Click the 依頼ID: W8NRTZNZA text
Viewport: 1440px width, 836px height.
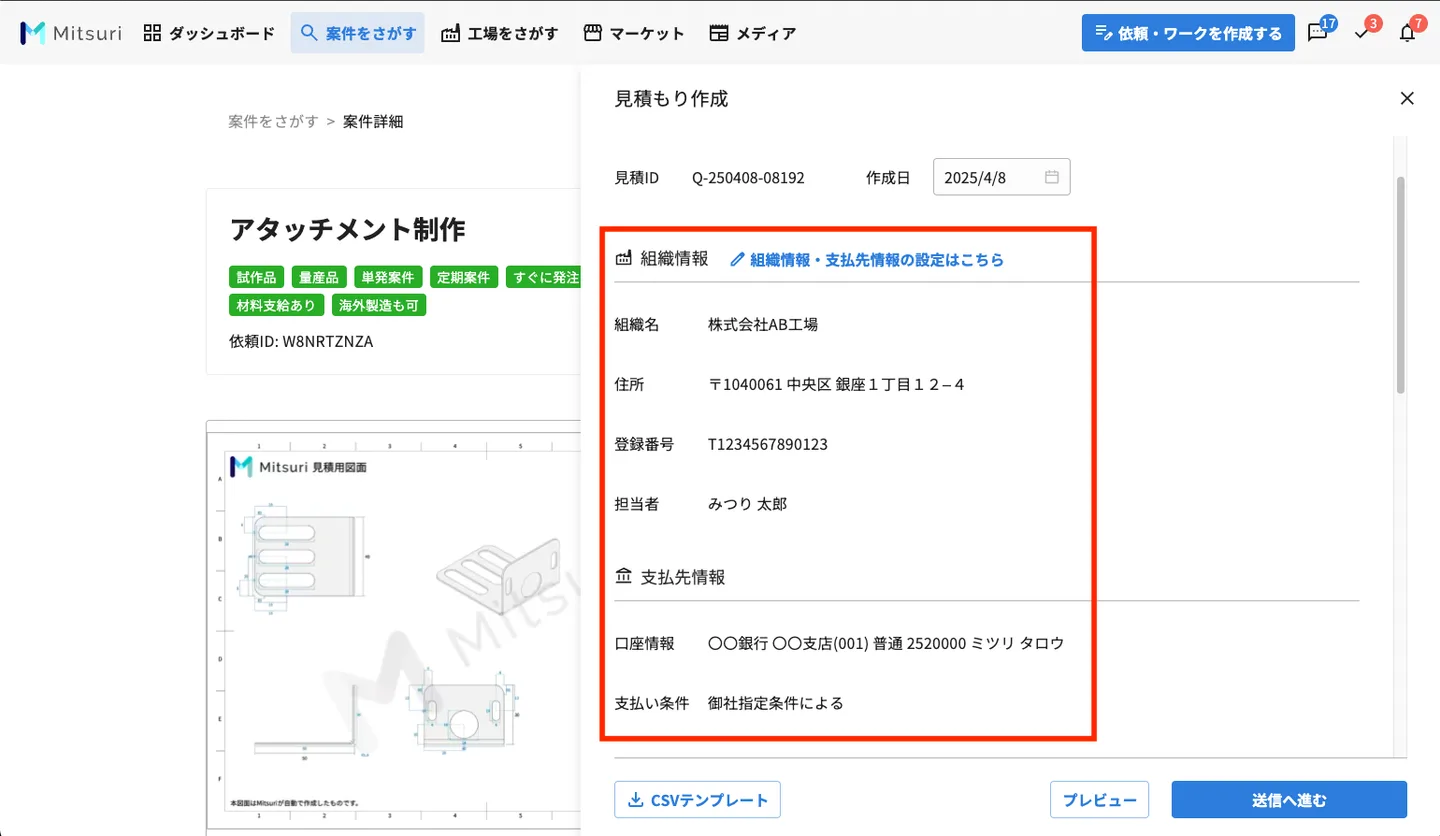[301, 341]
